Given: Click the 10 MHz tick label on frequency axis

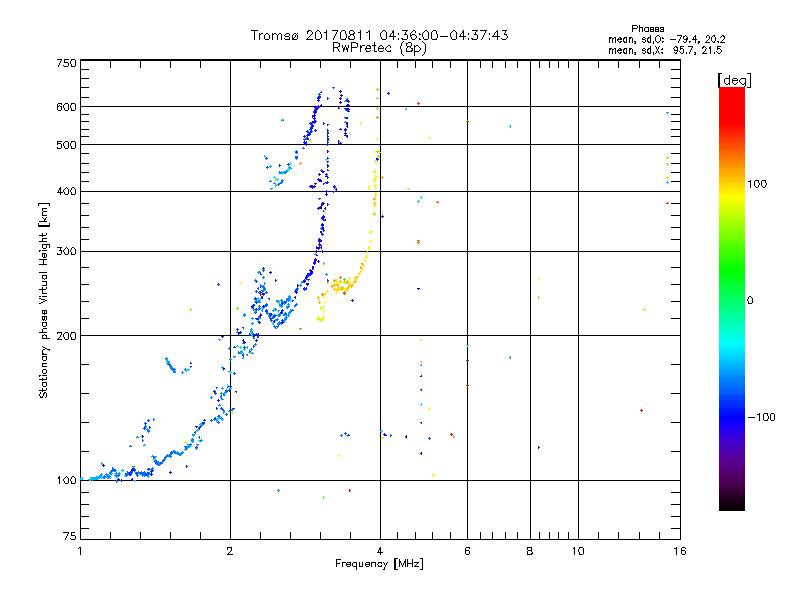Looking at the screenshot, I should coord(578,551).
